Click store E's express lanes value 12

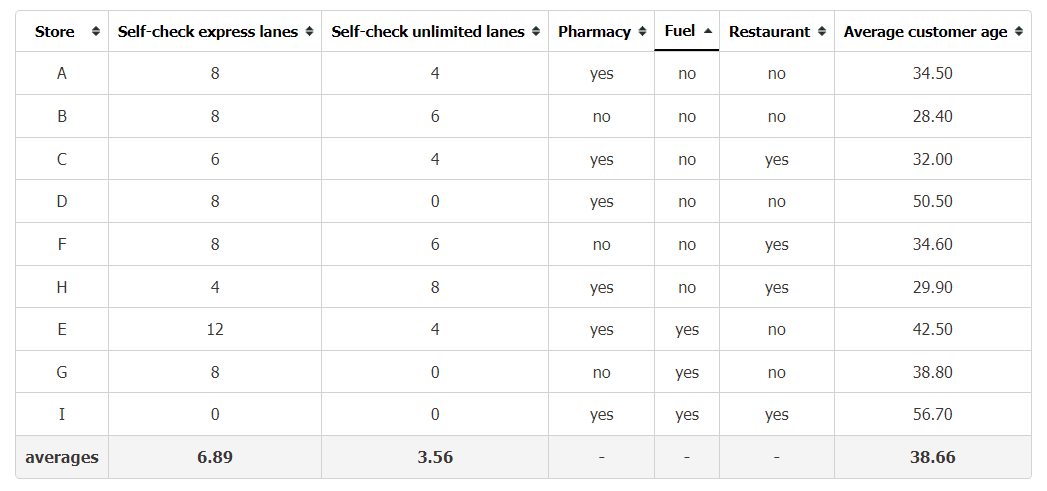pos(214,329)
